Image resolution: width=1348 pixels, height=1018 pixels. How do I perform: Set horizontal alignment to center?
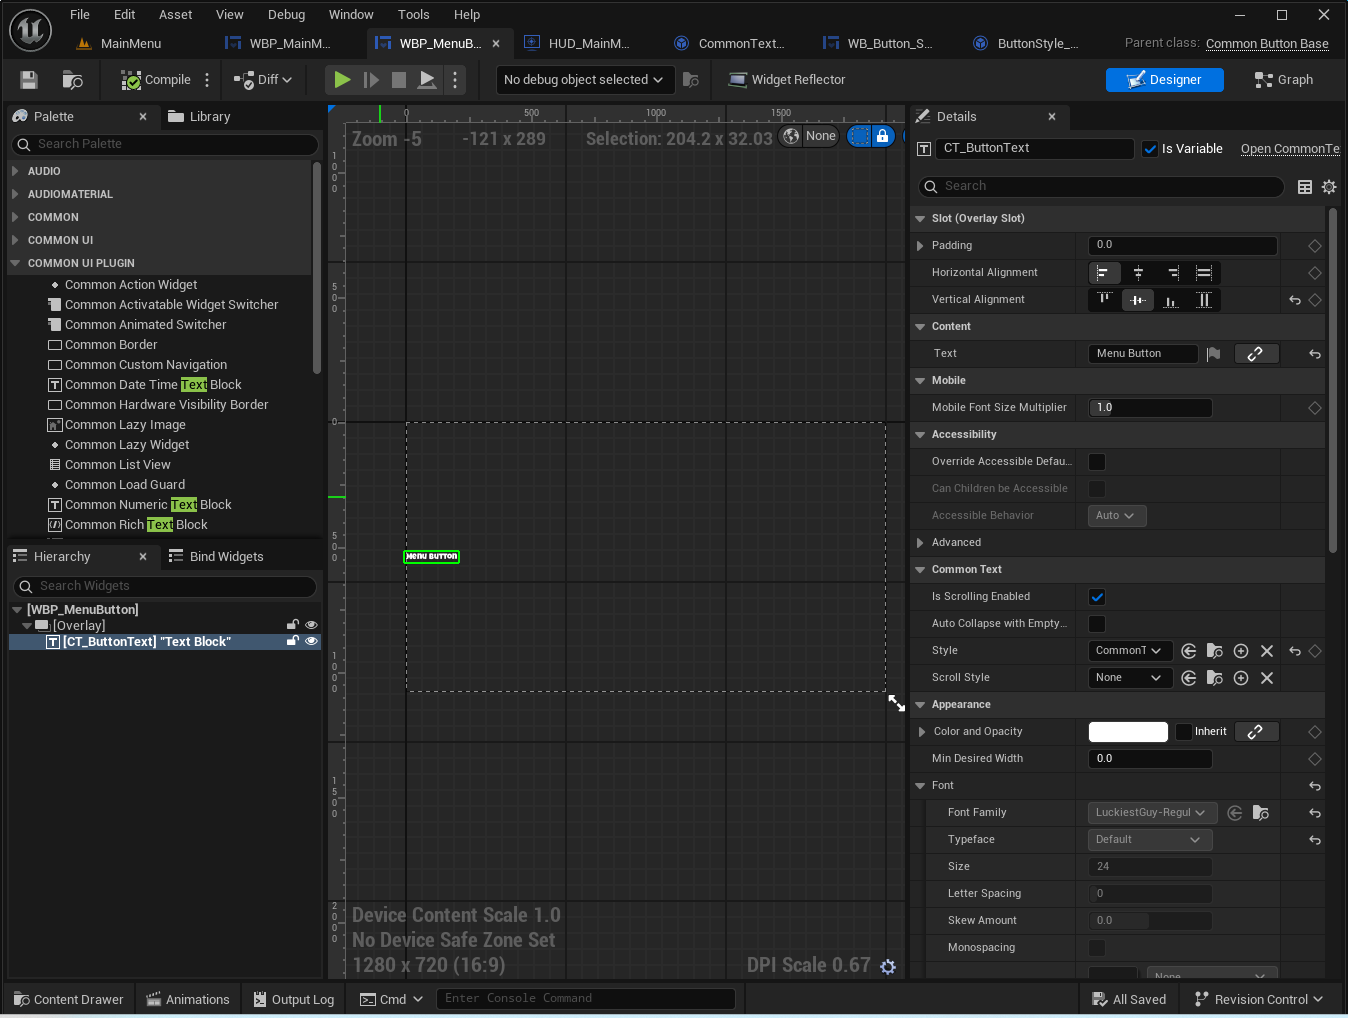1138,273
